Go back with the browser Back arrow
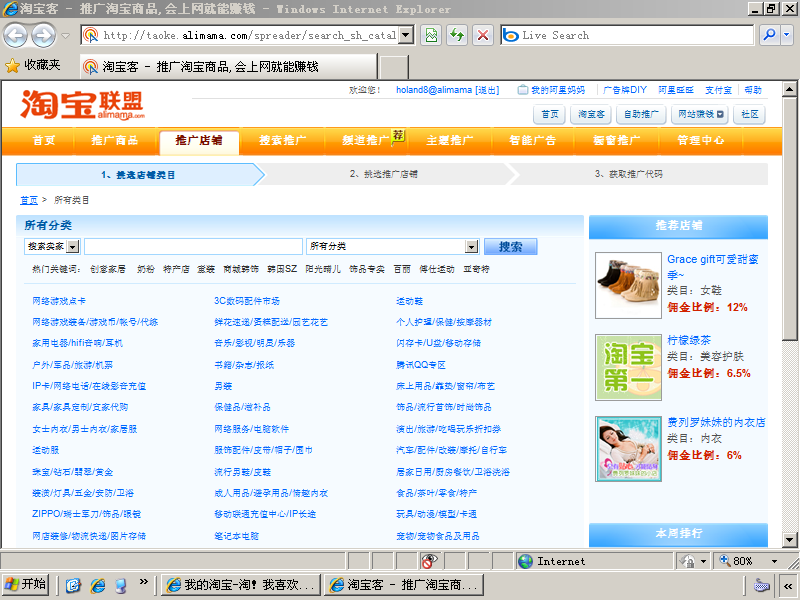This screenshot has height=600, width=800. click(16, 35)
